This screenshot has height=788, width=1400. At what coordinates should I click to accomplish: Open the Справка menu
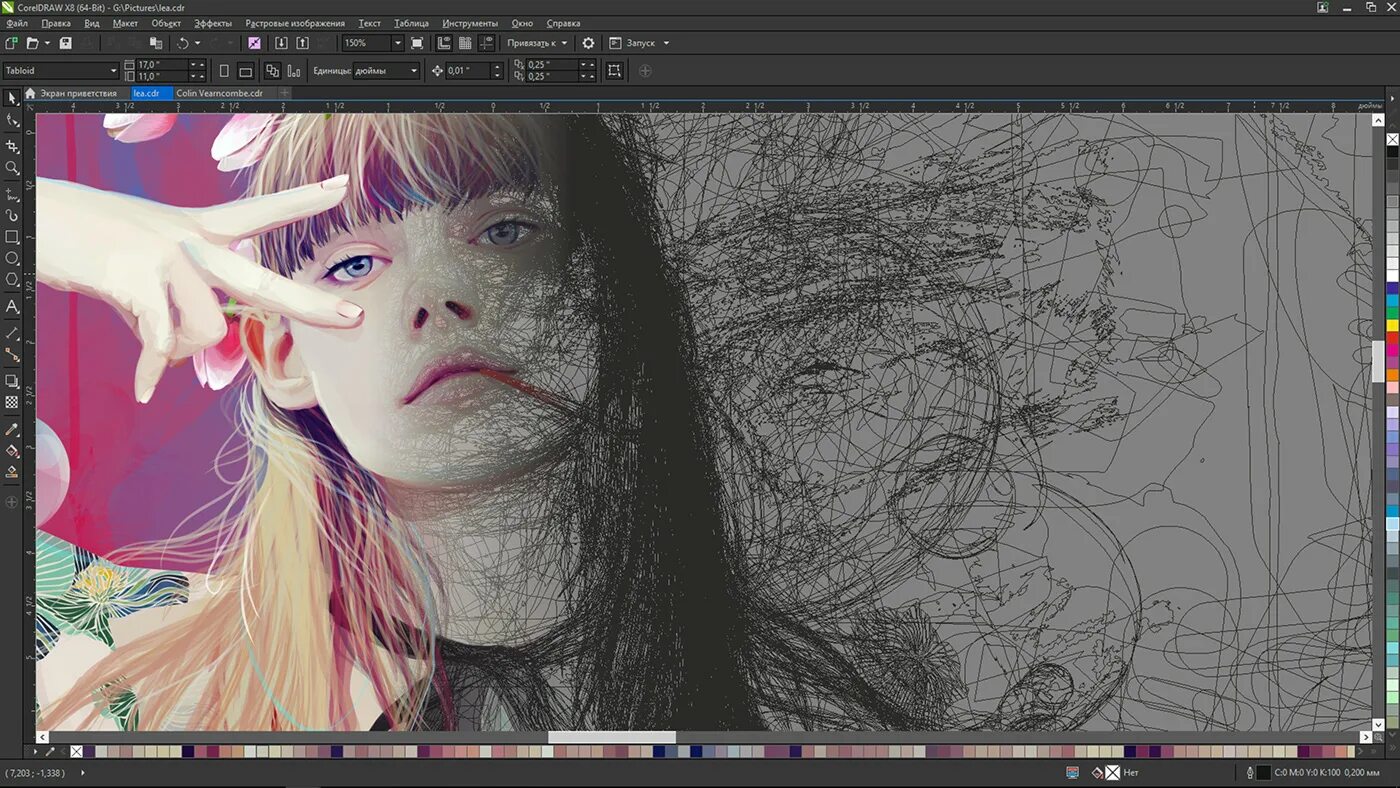pyautogui.click(x=563, y=23)
